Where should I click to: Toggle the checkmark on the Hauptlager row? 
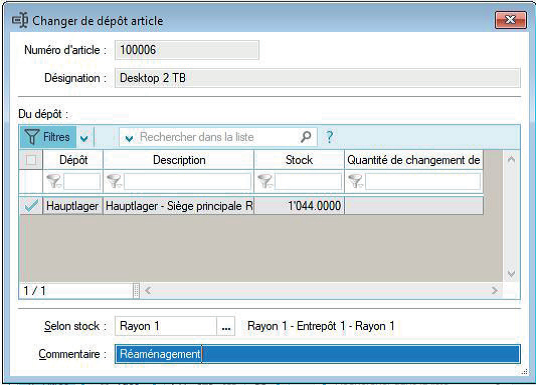click(31, 206)
